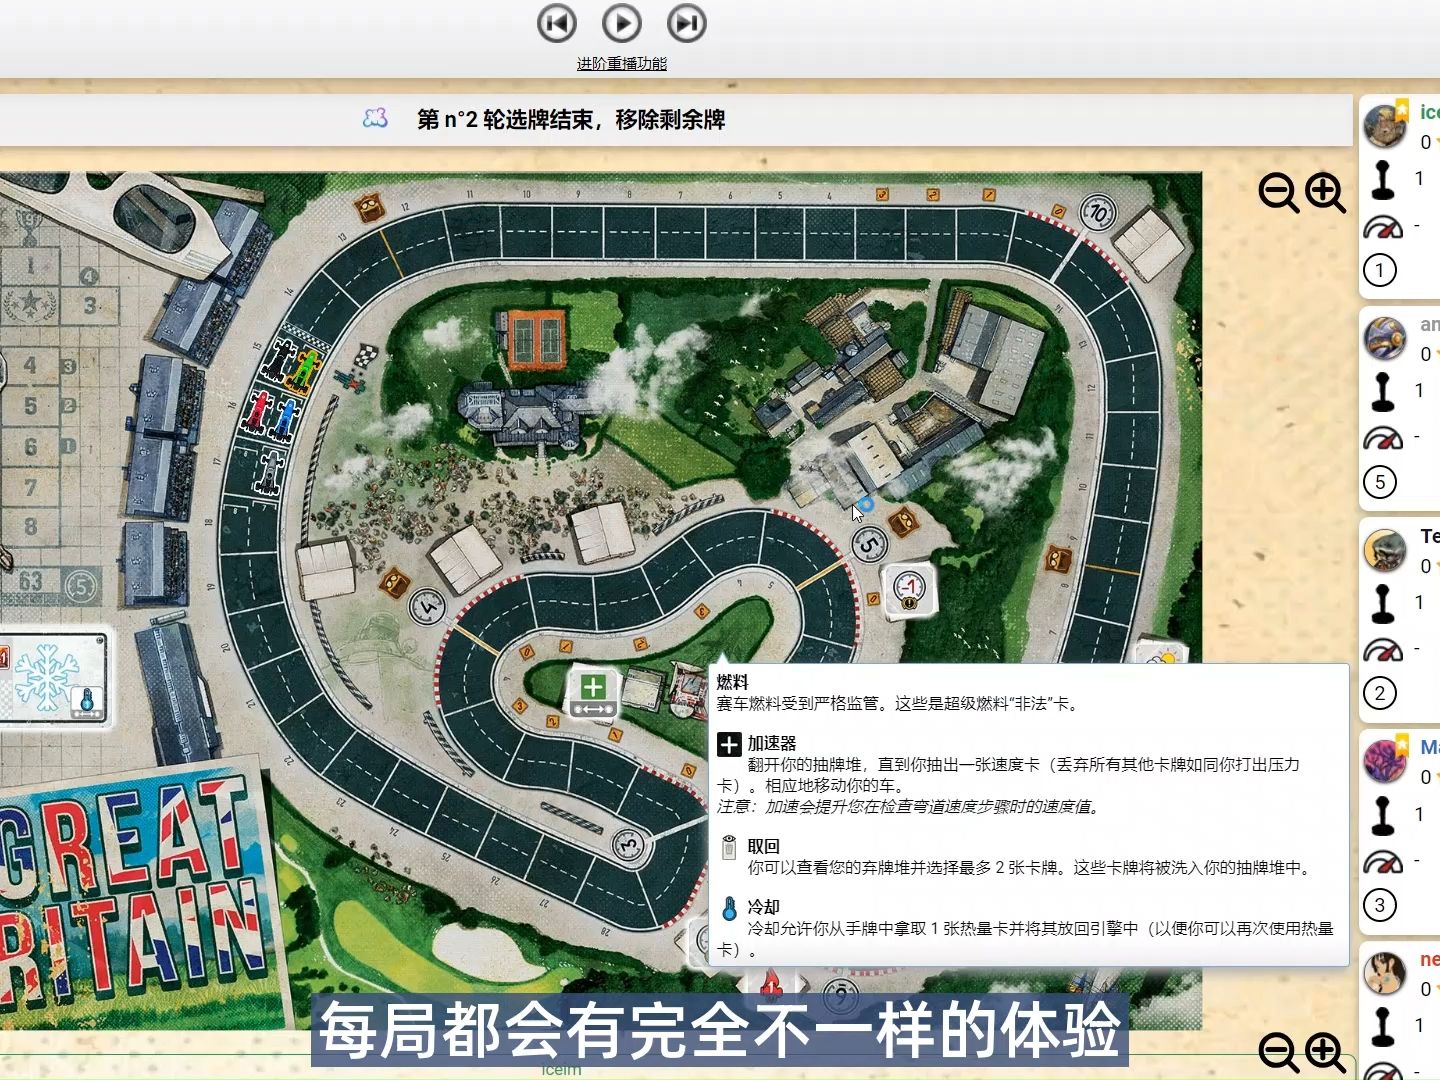The image size is (1440, 1080).
Task: Select the green race car on grid
Action: pyautogui.click(x=305, y=369)
